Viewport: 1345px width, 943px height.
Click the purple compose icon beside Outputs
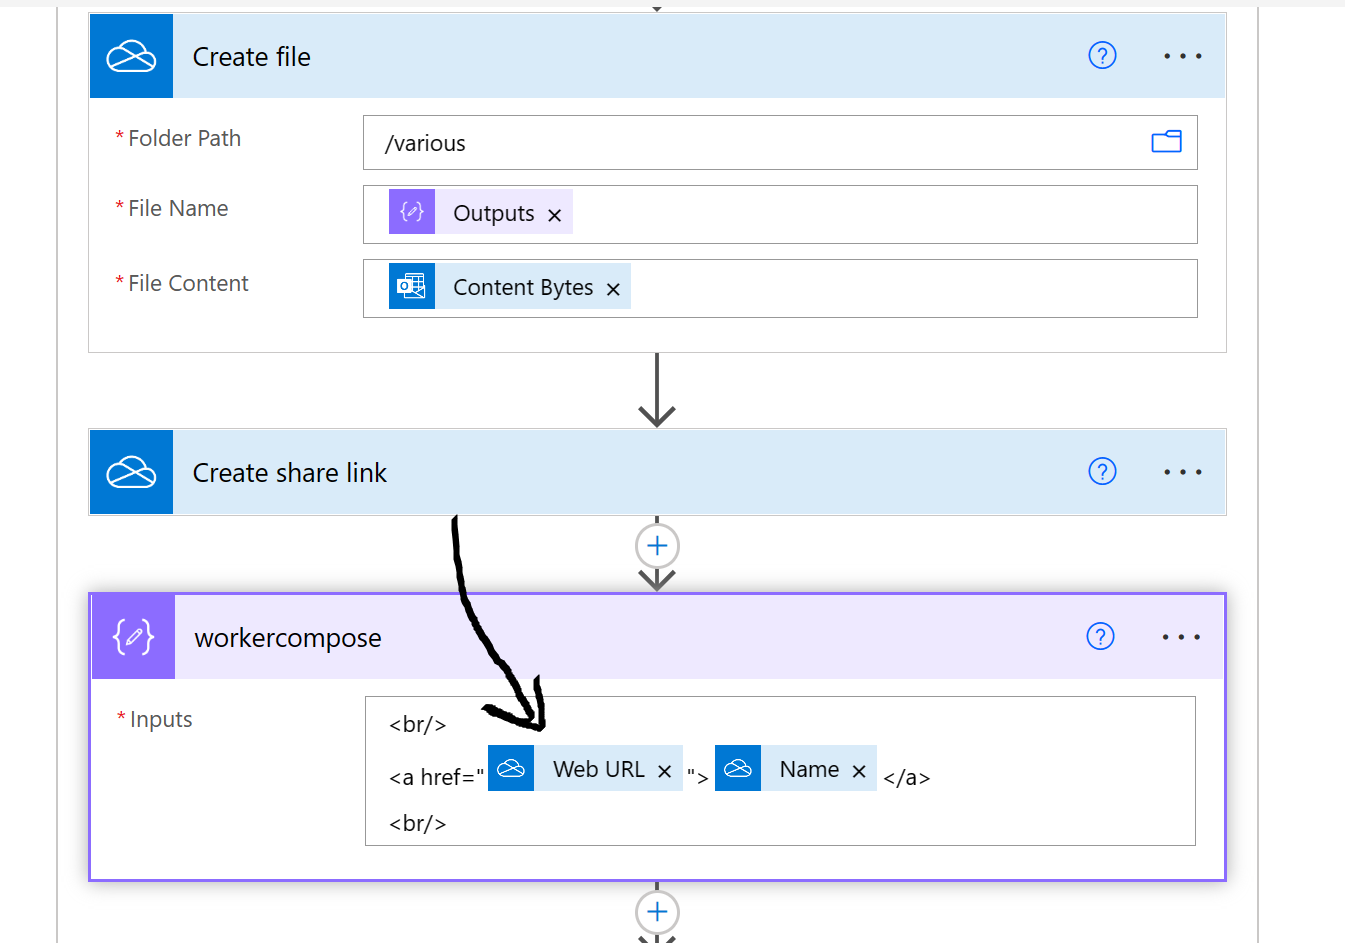412,212
